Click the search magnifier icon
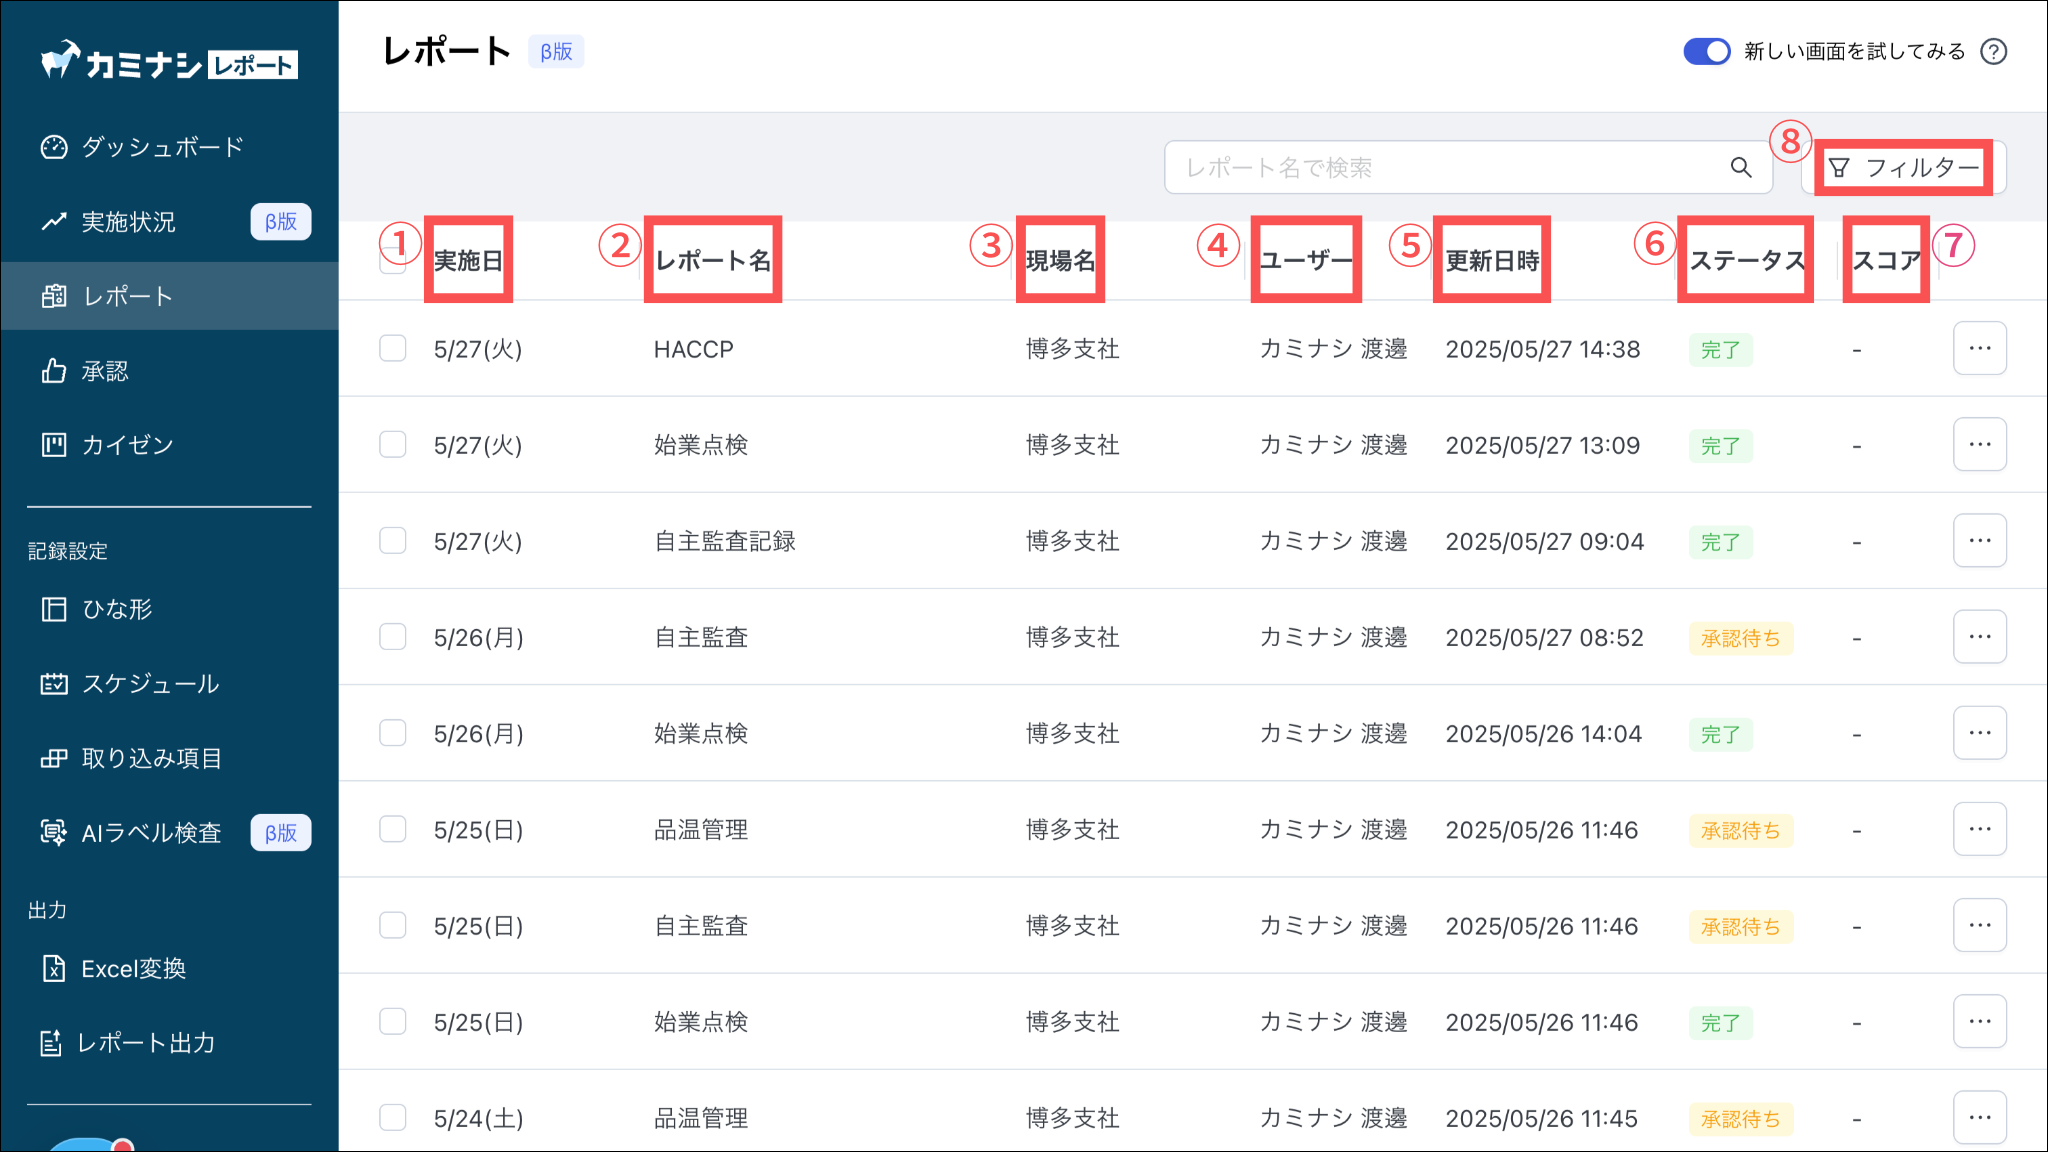This screenshot has height=1152, width=2048. pyautogui.click(x=1741, y=168)
